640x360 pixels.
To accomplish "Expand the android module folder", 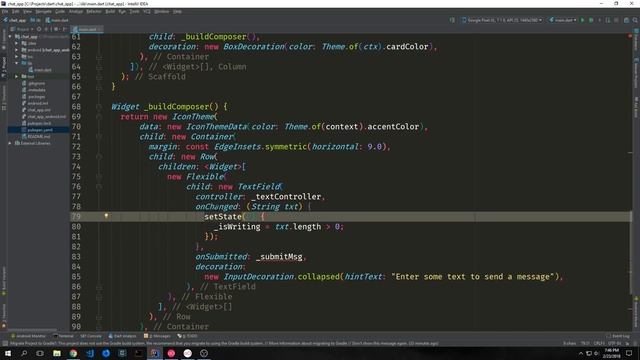I will click(17, 50).
